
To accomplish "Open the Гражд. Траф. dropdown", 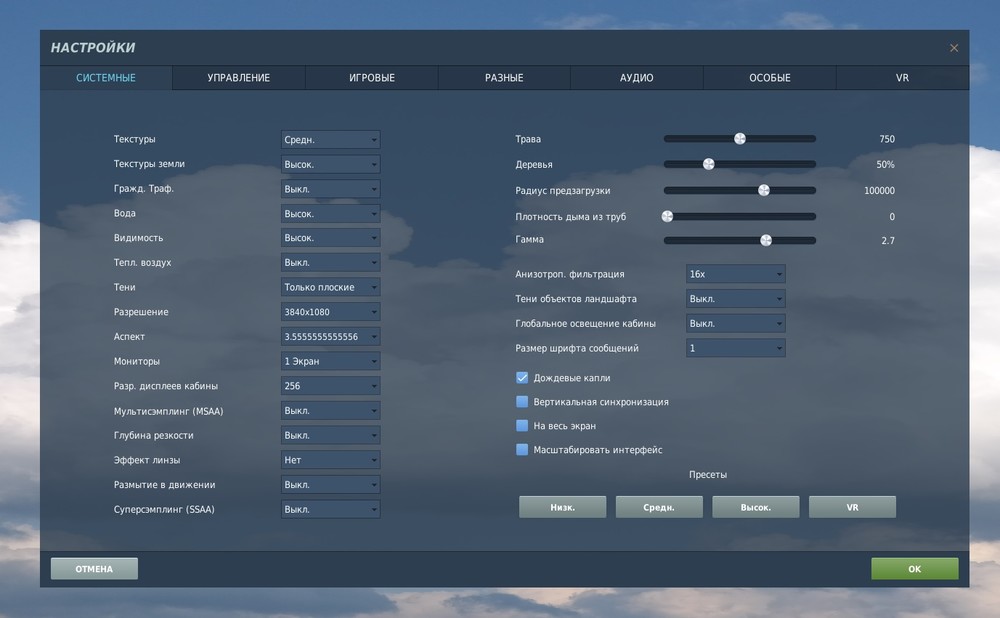I will pyautogui.click(x=330, y=189).
